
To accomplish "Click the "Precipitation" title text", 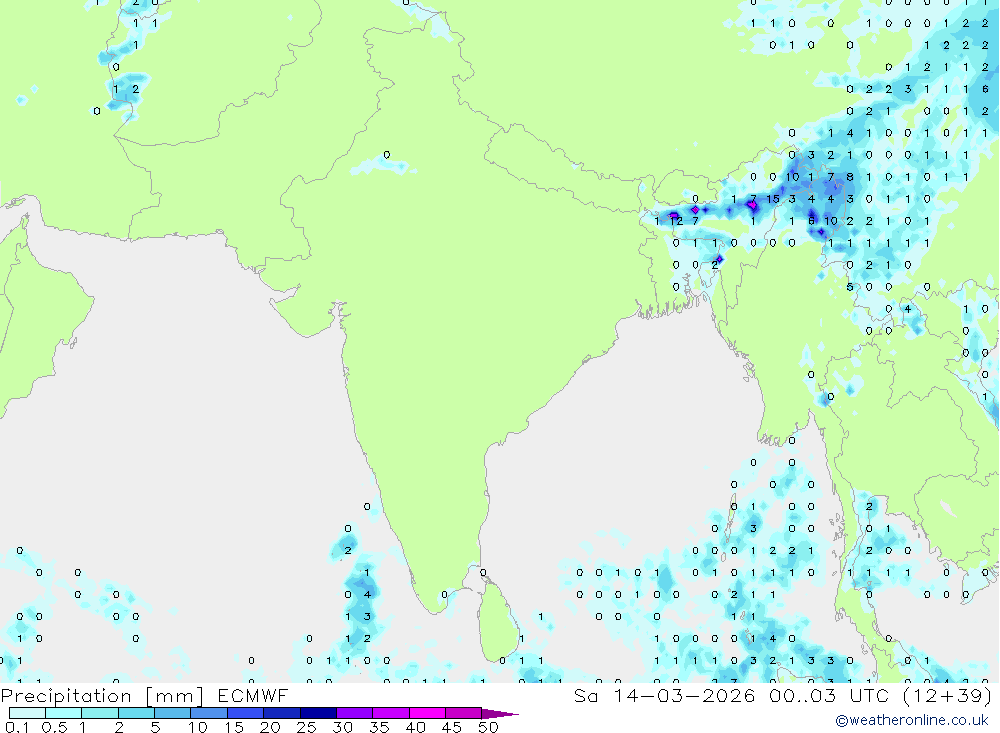I will point(66,696).
